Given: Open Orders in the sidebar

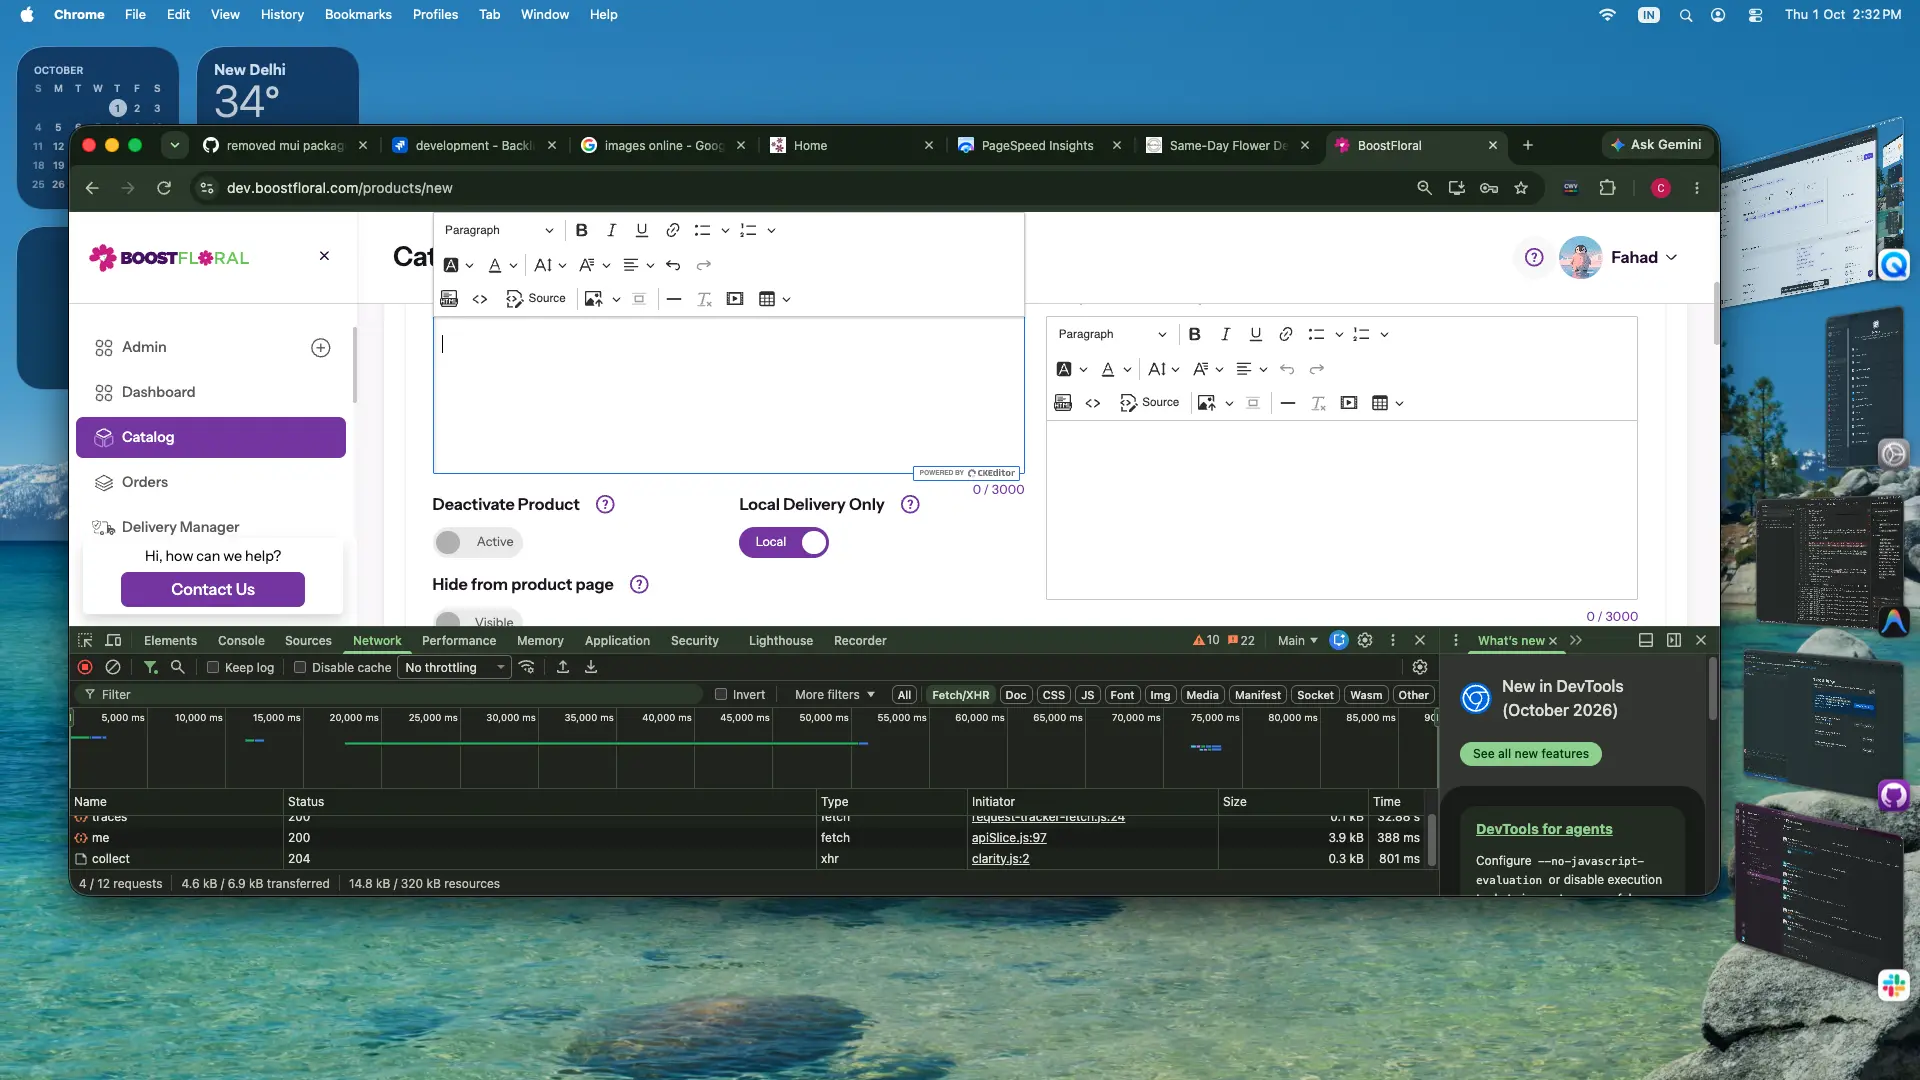Looking at the screenshot, I should tap(145, 482).
